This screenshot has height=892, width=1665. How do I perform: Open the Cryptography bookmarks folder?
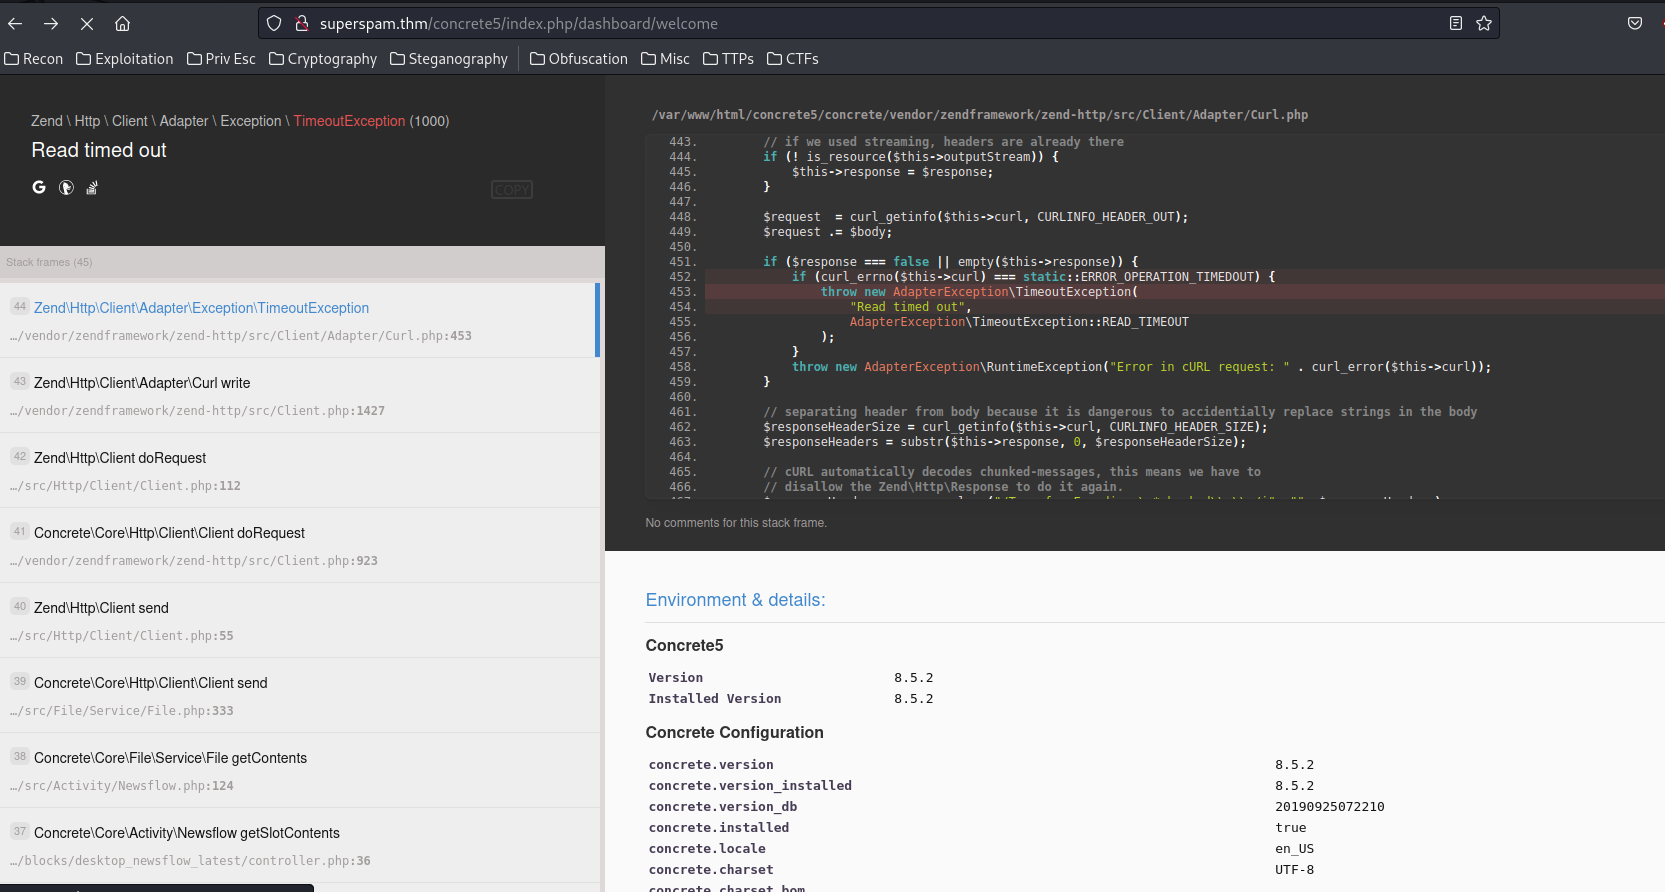click(323, 59)
